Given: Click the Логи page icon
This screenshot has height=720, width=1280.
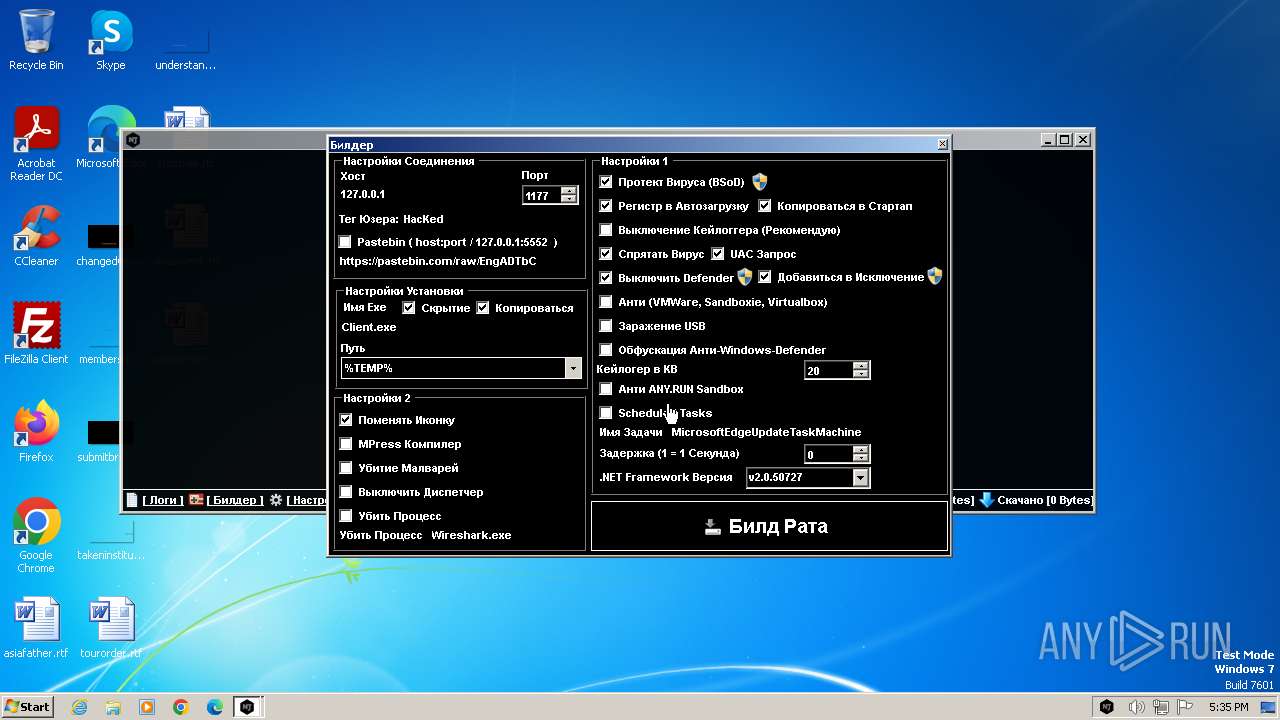Looking at the screenshot, I should point(132,499).
